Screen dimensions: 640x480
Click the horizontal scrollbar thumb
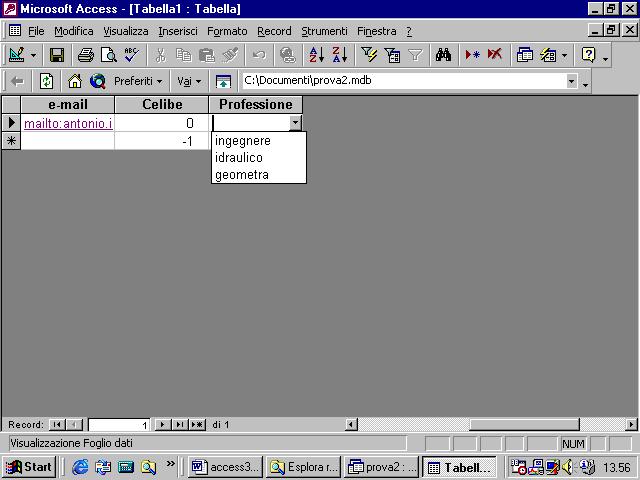click(524, 424)
